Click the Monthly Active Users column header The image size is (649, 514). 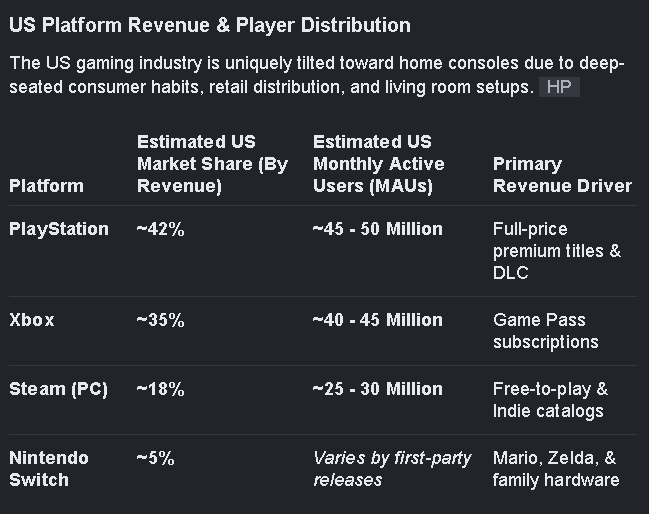click(379, 164)
